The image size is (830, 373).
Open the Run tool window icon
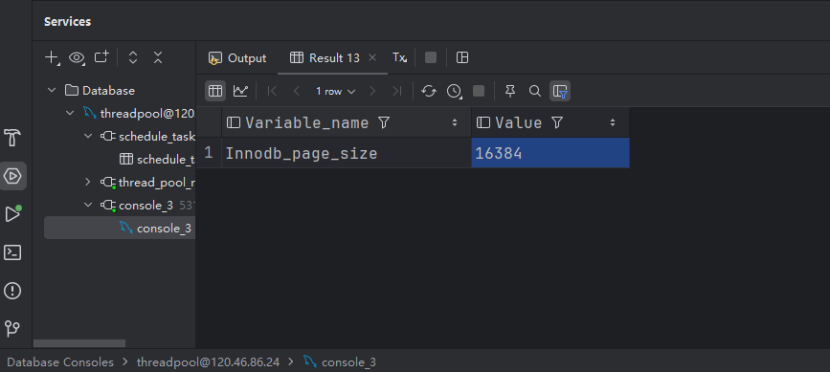[13, 214]
